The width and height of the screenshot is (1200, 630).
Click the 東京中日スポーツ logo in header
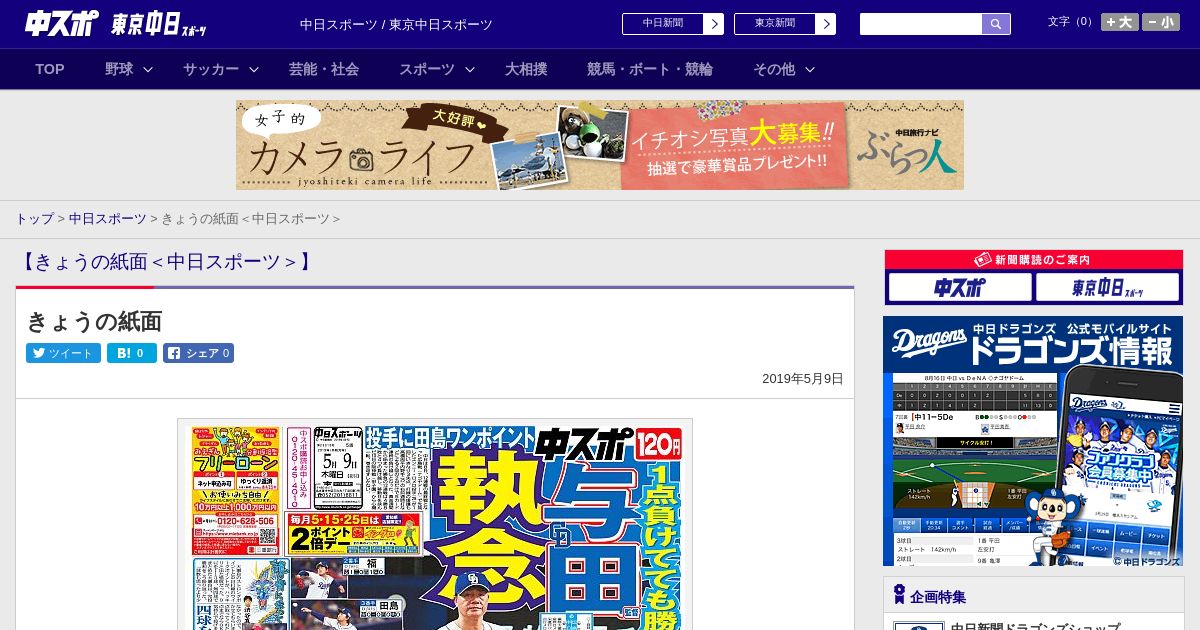point(159,24)
